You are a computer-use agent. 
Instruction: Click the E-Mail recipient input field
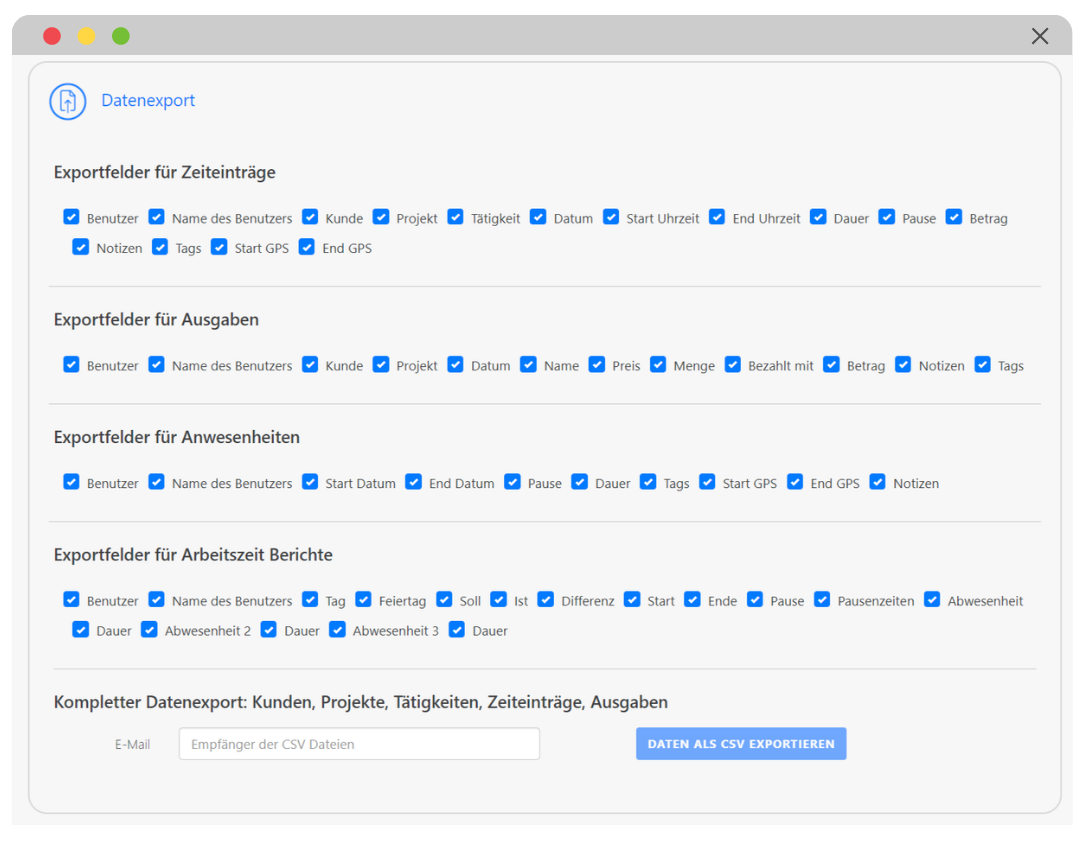point(359,744)
